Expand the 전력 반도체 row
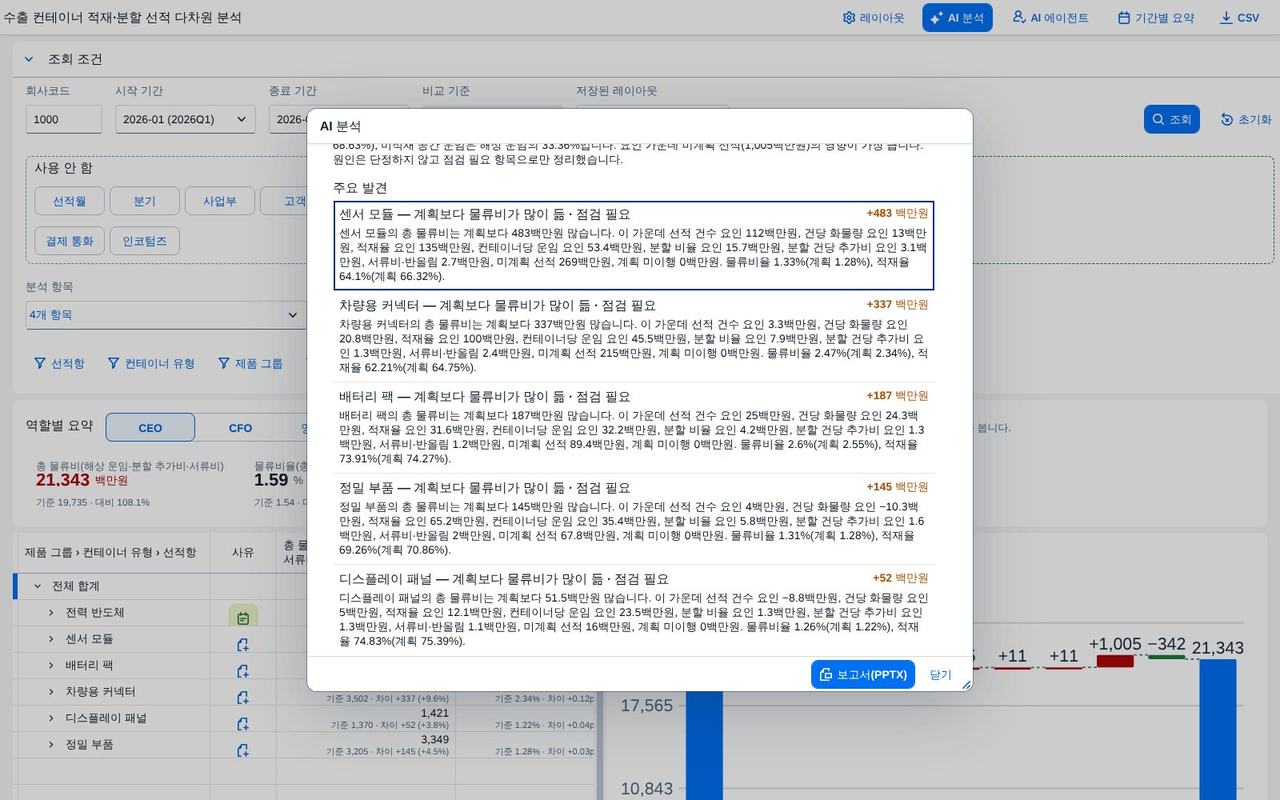This screenshot has width=1280, height=800. click(51, 612)
